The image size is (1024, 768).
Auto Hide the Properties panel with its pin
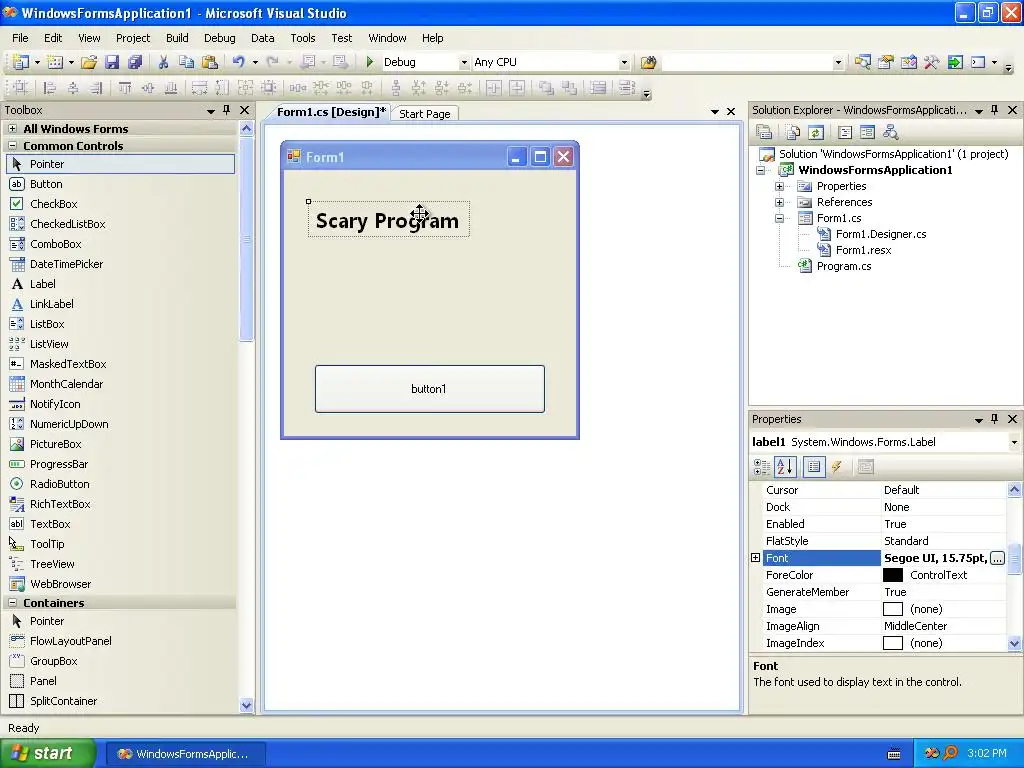click(x=995, y=419)
